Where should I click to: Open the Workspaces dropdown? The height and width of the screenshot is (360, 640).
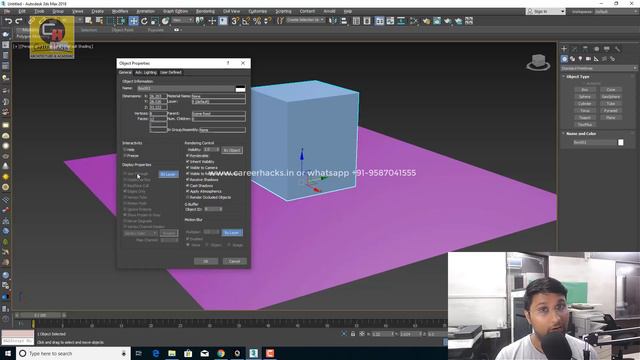pos(616,11)
